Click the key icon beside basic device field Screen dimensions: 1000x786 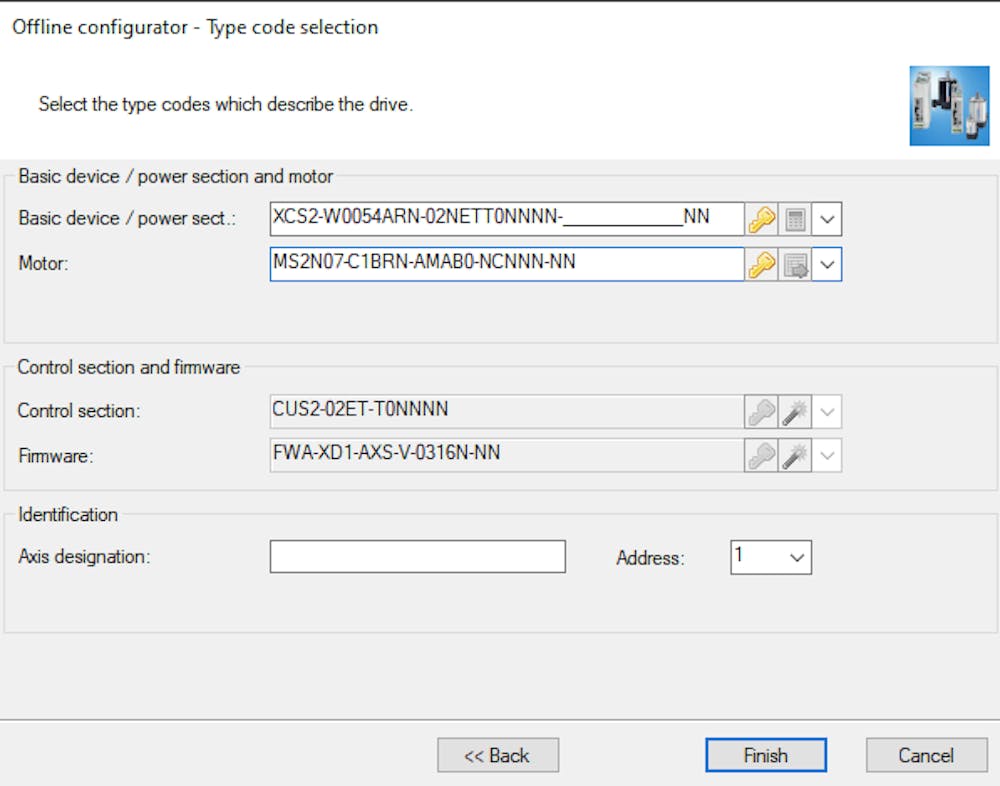click(761, 218)
